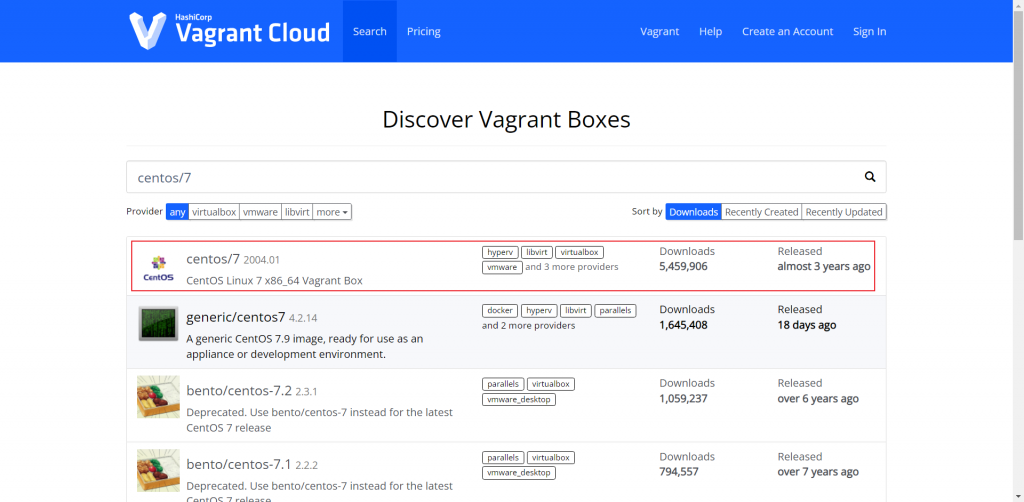Click Create an Account
This screenshot has width=1024, height=502.
point(788,31)
